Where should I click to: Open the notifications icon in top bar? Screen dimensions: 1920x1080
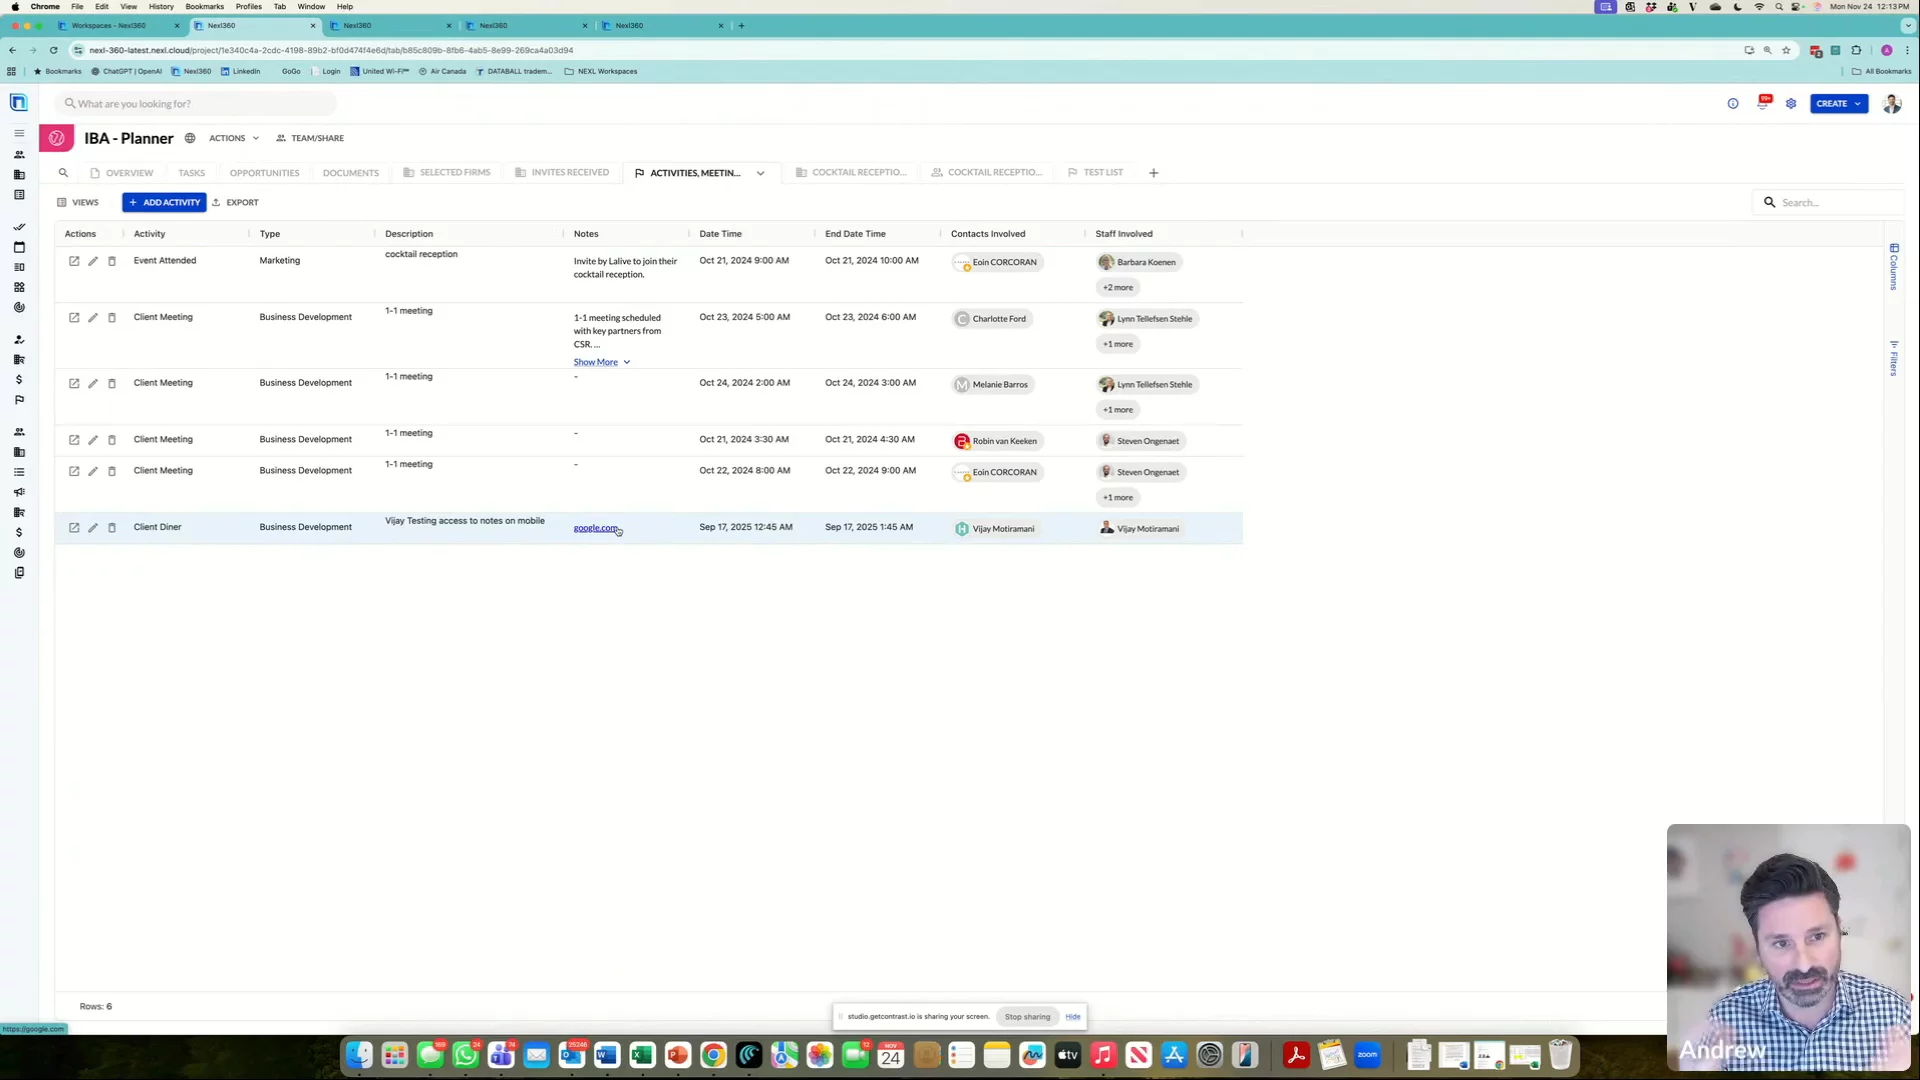(x=1763, y=103)
